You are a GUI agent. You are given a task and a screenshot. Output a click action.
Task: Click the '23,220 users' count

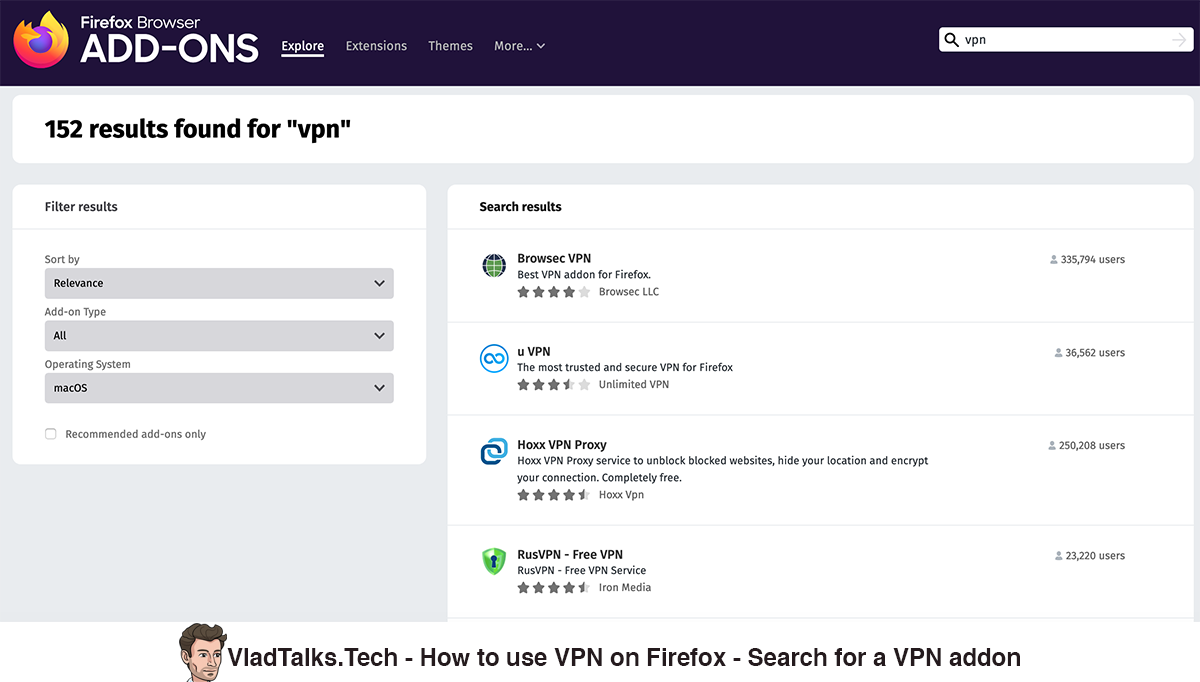click(x=1095, y=556)
